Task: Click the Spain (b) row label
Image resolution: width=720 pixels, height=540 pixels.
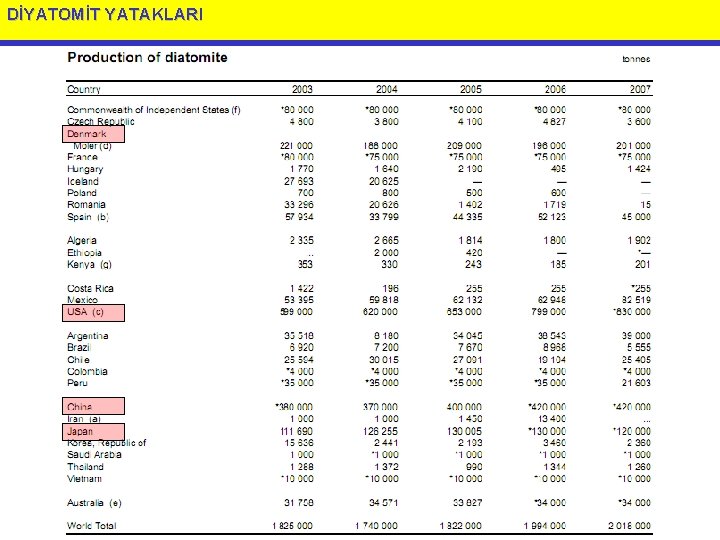Action: coord(88,217)
